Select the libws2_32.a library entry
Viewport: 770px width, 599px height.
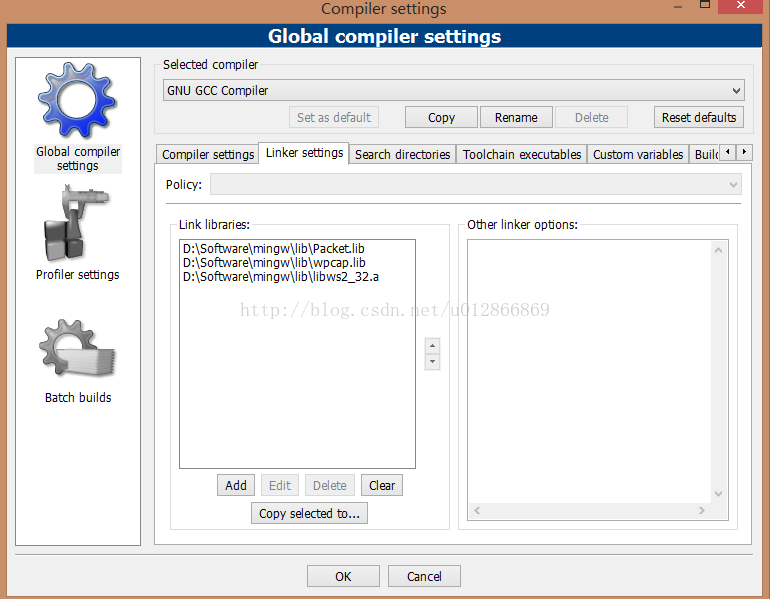pos(280,277)
